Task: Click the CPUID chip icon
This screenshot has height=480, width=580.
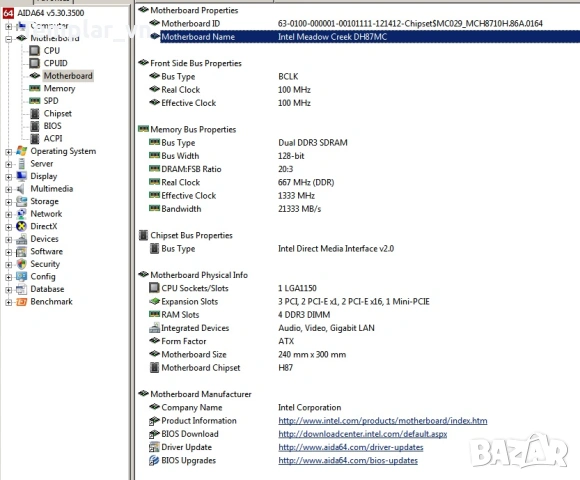Action: (x=34, y=63)
